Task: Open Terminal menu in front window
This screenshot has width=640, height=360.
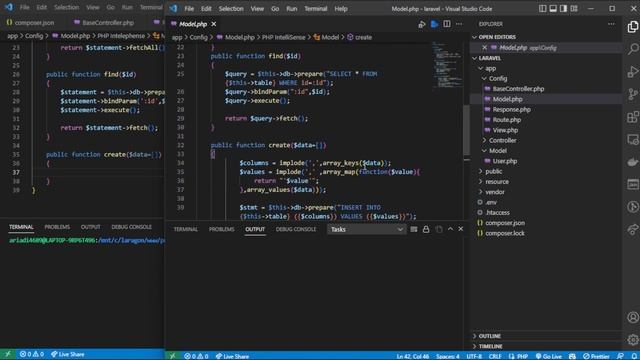Action: click(x=316, y=9)
